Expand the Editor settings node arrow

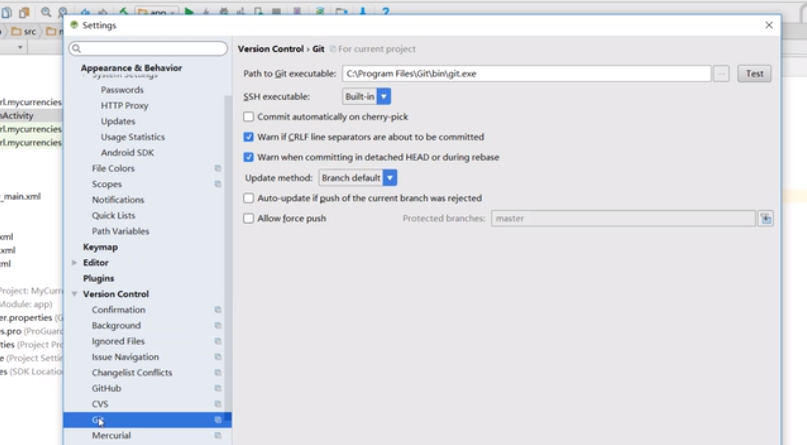point(75,262)
